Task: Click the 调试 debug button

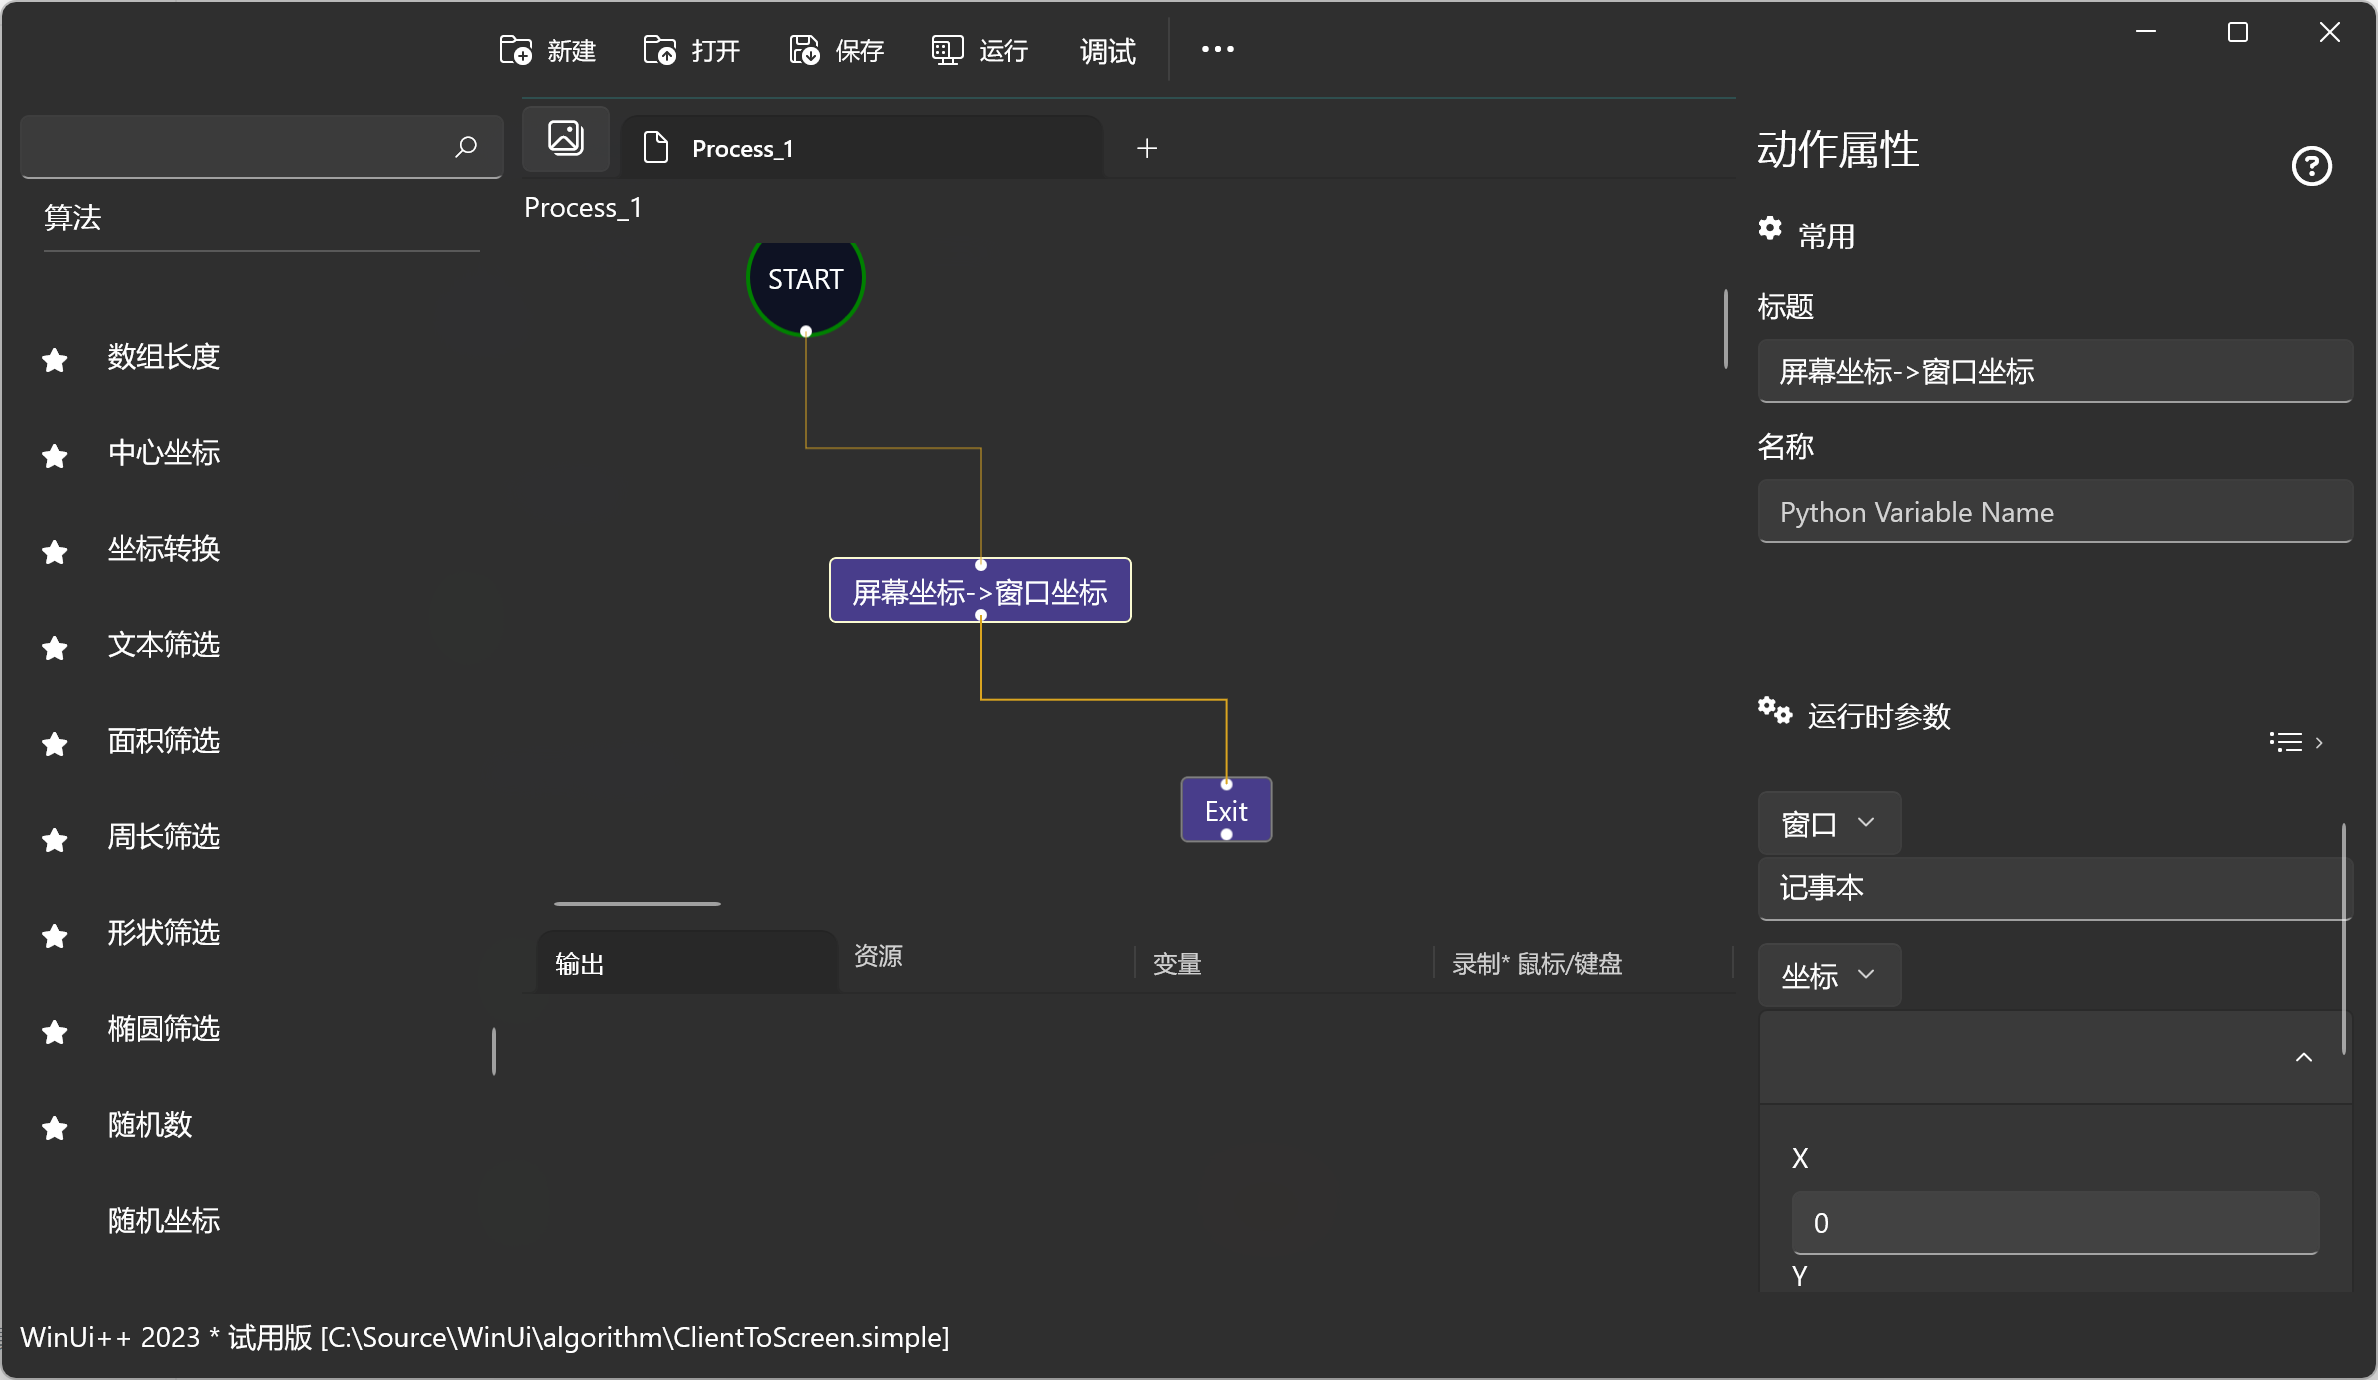Action: [1107, 50]
